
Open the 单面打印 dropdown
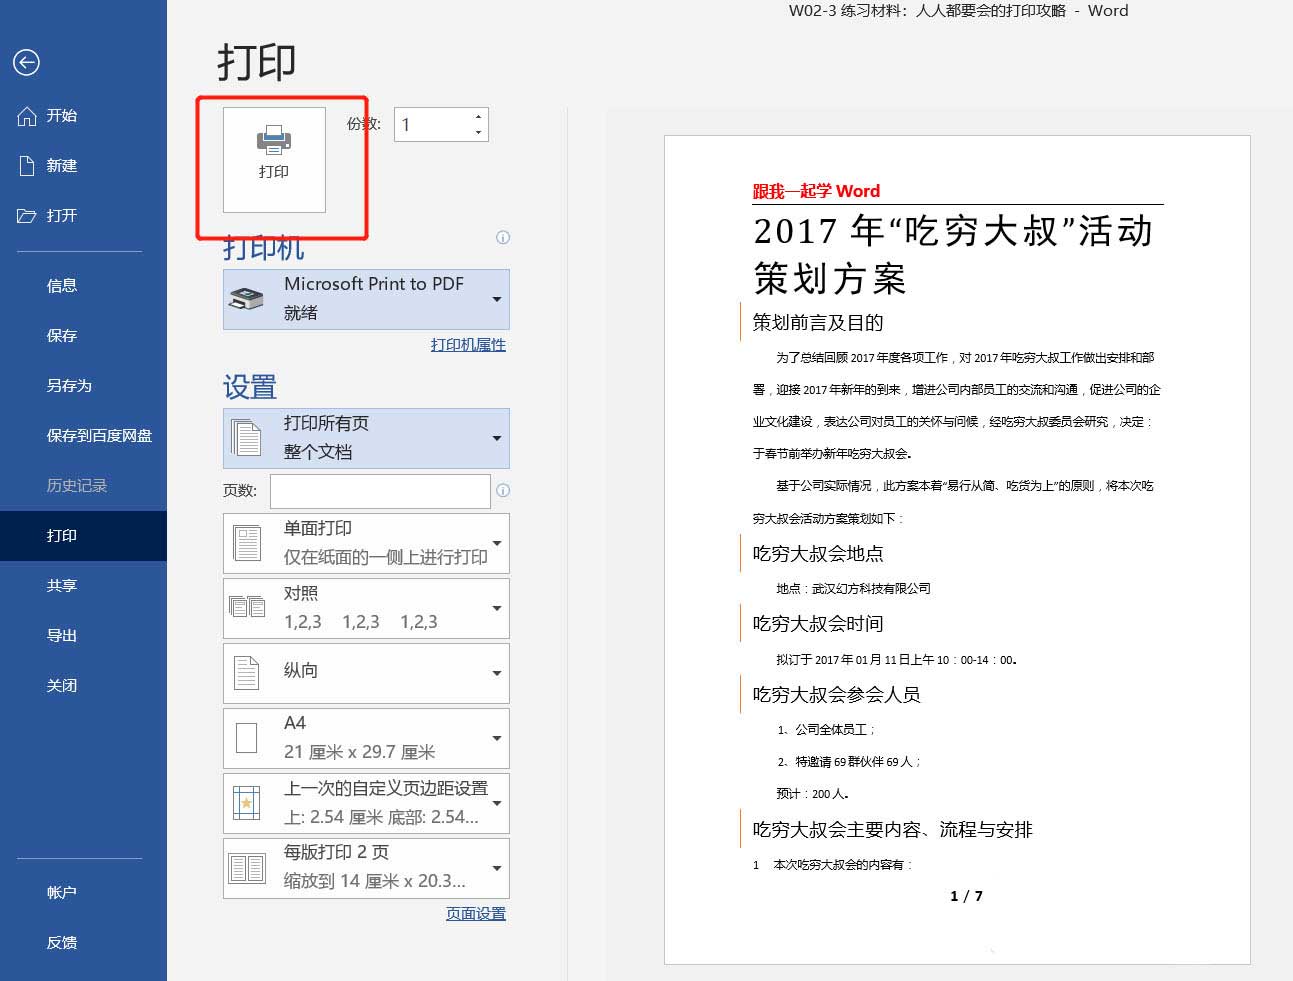(366, 543)
